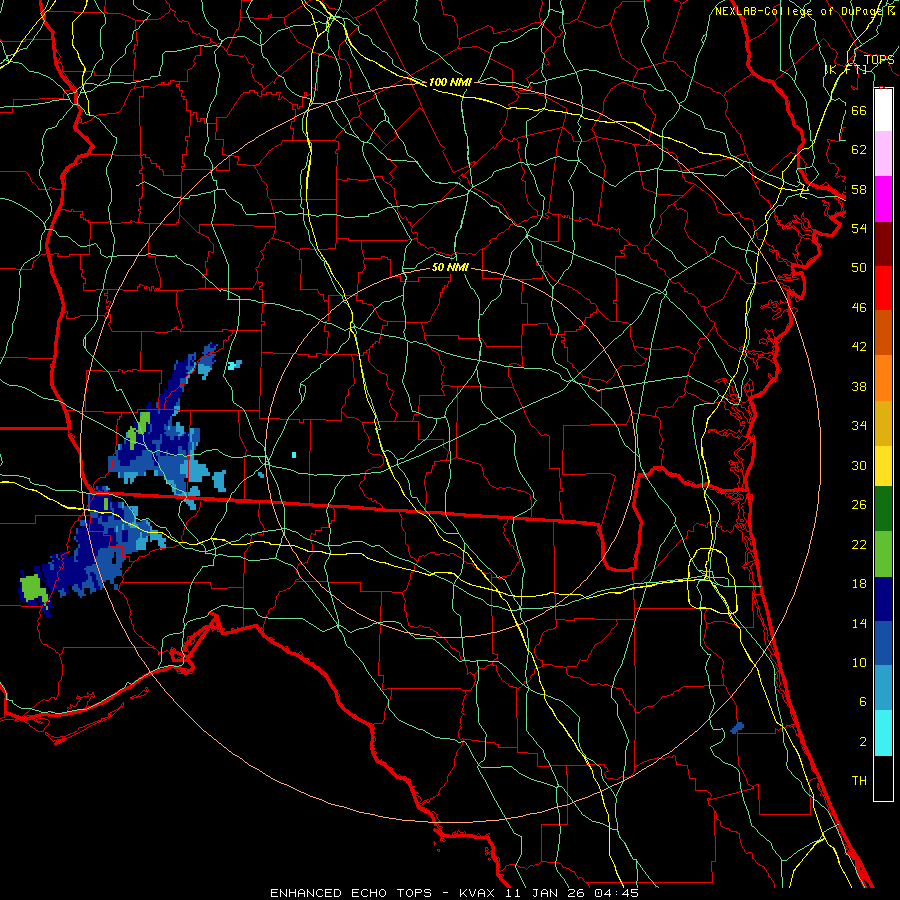900x900 pixels.
Task: Click the "TOPS" legend title
Action: tap(879, 60)
